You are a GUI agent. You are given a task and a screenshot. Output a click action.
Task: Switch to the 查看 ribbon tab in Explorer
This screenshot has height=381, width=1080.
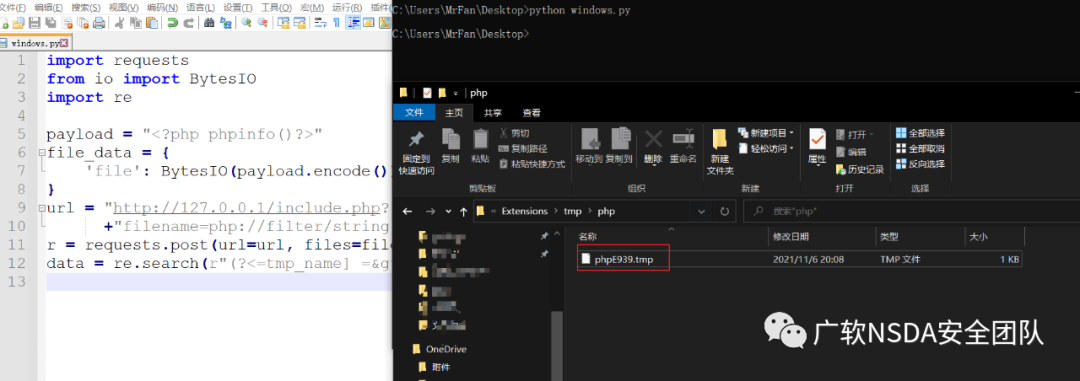tap(531, 112)
